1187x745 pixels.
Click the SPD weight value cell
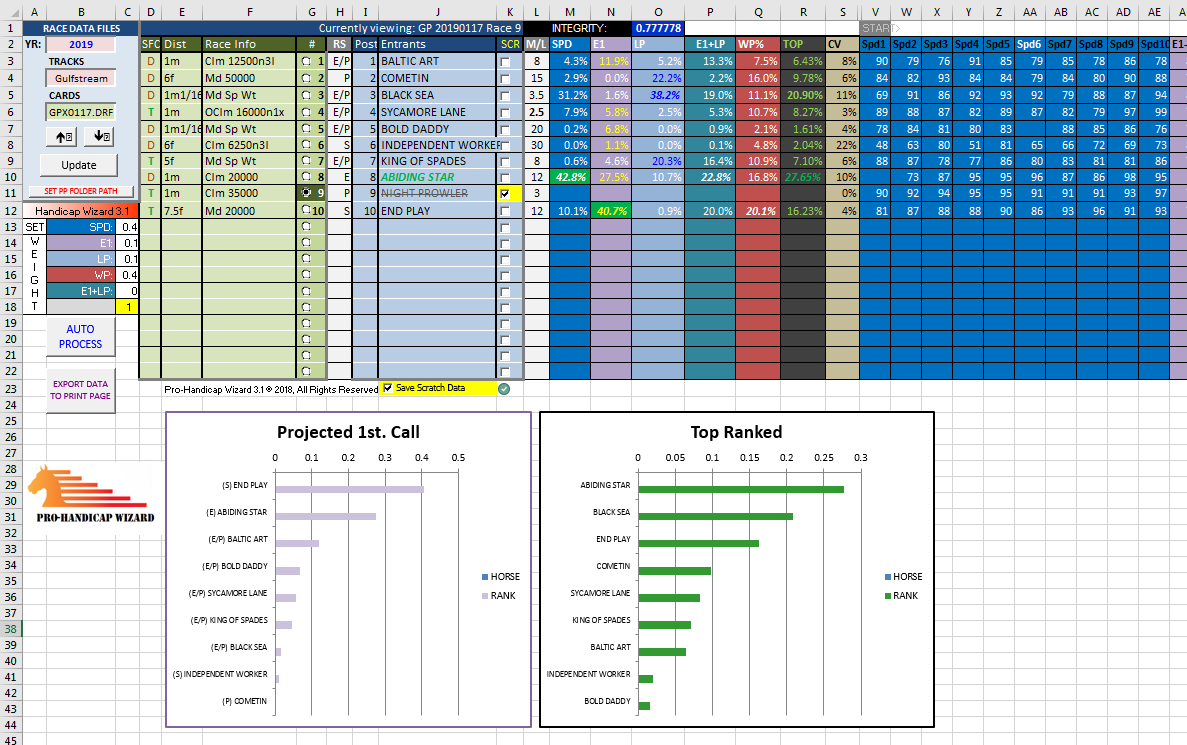128,227
